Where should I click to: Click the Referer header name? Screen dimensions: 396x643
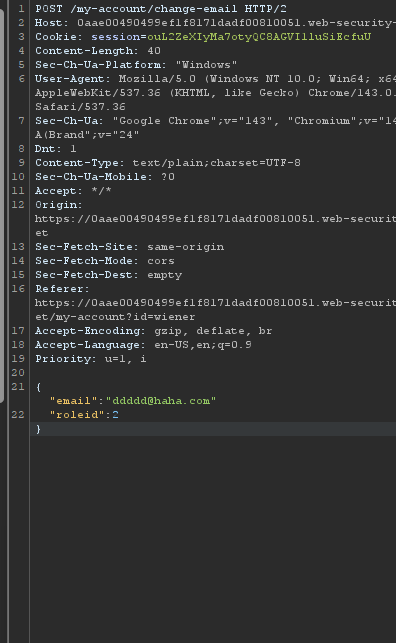(x=62, y=289)
